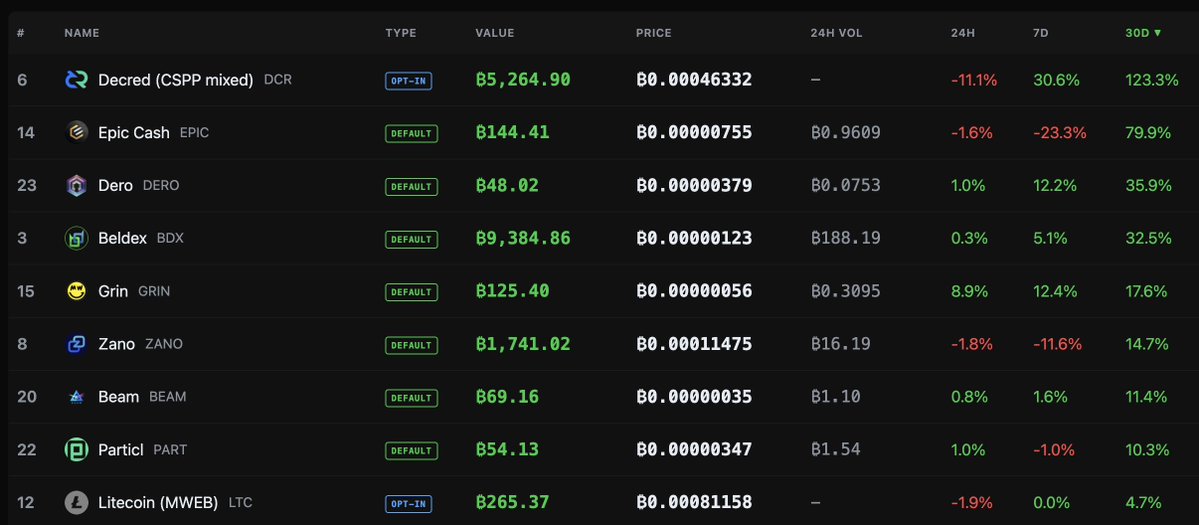This screenshot has width=1199, height=525.
Task: Open the Litecoin (MWEB) coin page
Action: pyautogui.click(x=158, y=502)
